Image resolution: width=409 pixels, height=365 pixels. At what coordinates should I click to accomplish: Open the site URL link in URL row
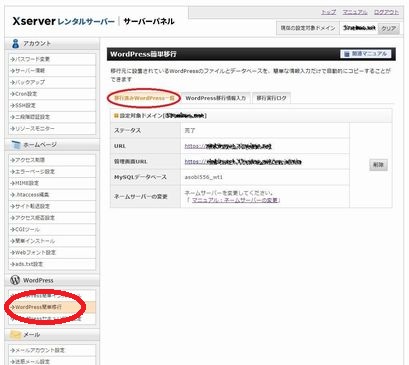pos(228,146)
